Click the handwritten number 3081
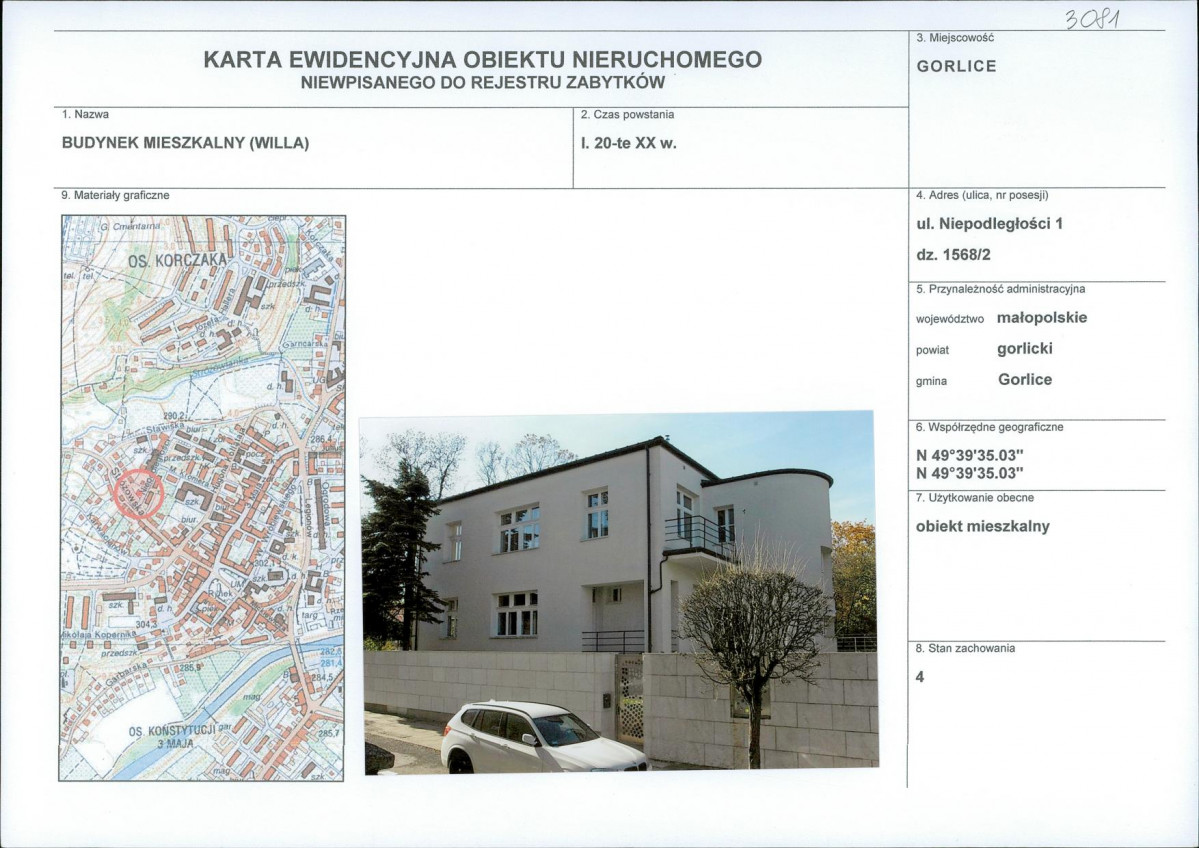This screenshot has height=848, width=1199. pyautogui.click(x=1092, y=16)
